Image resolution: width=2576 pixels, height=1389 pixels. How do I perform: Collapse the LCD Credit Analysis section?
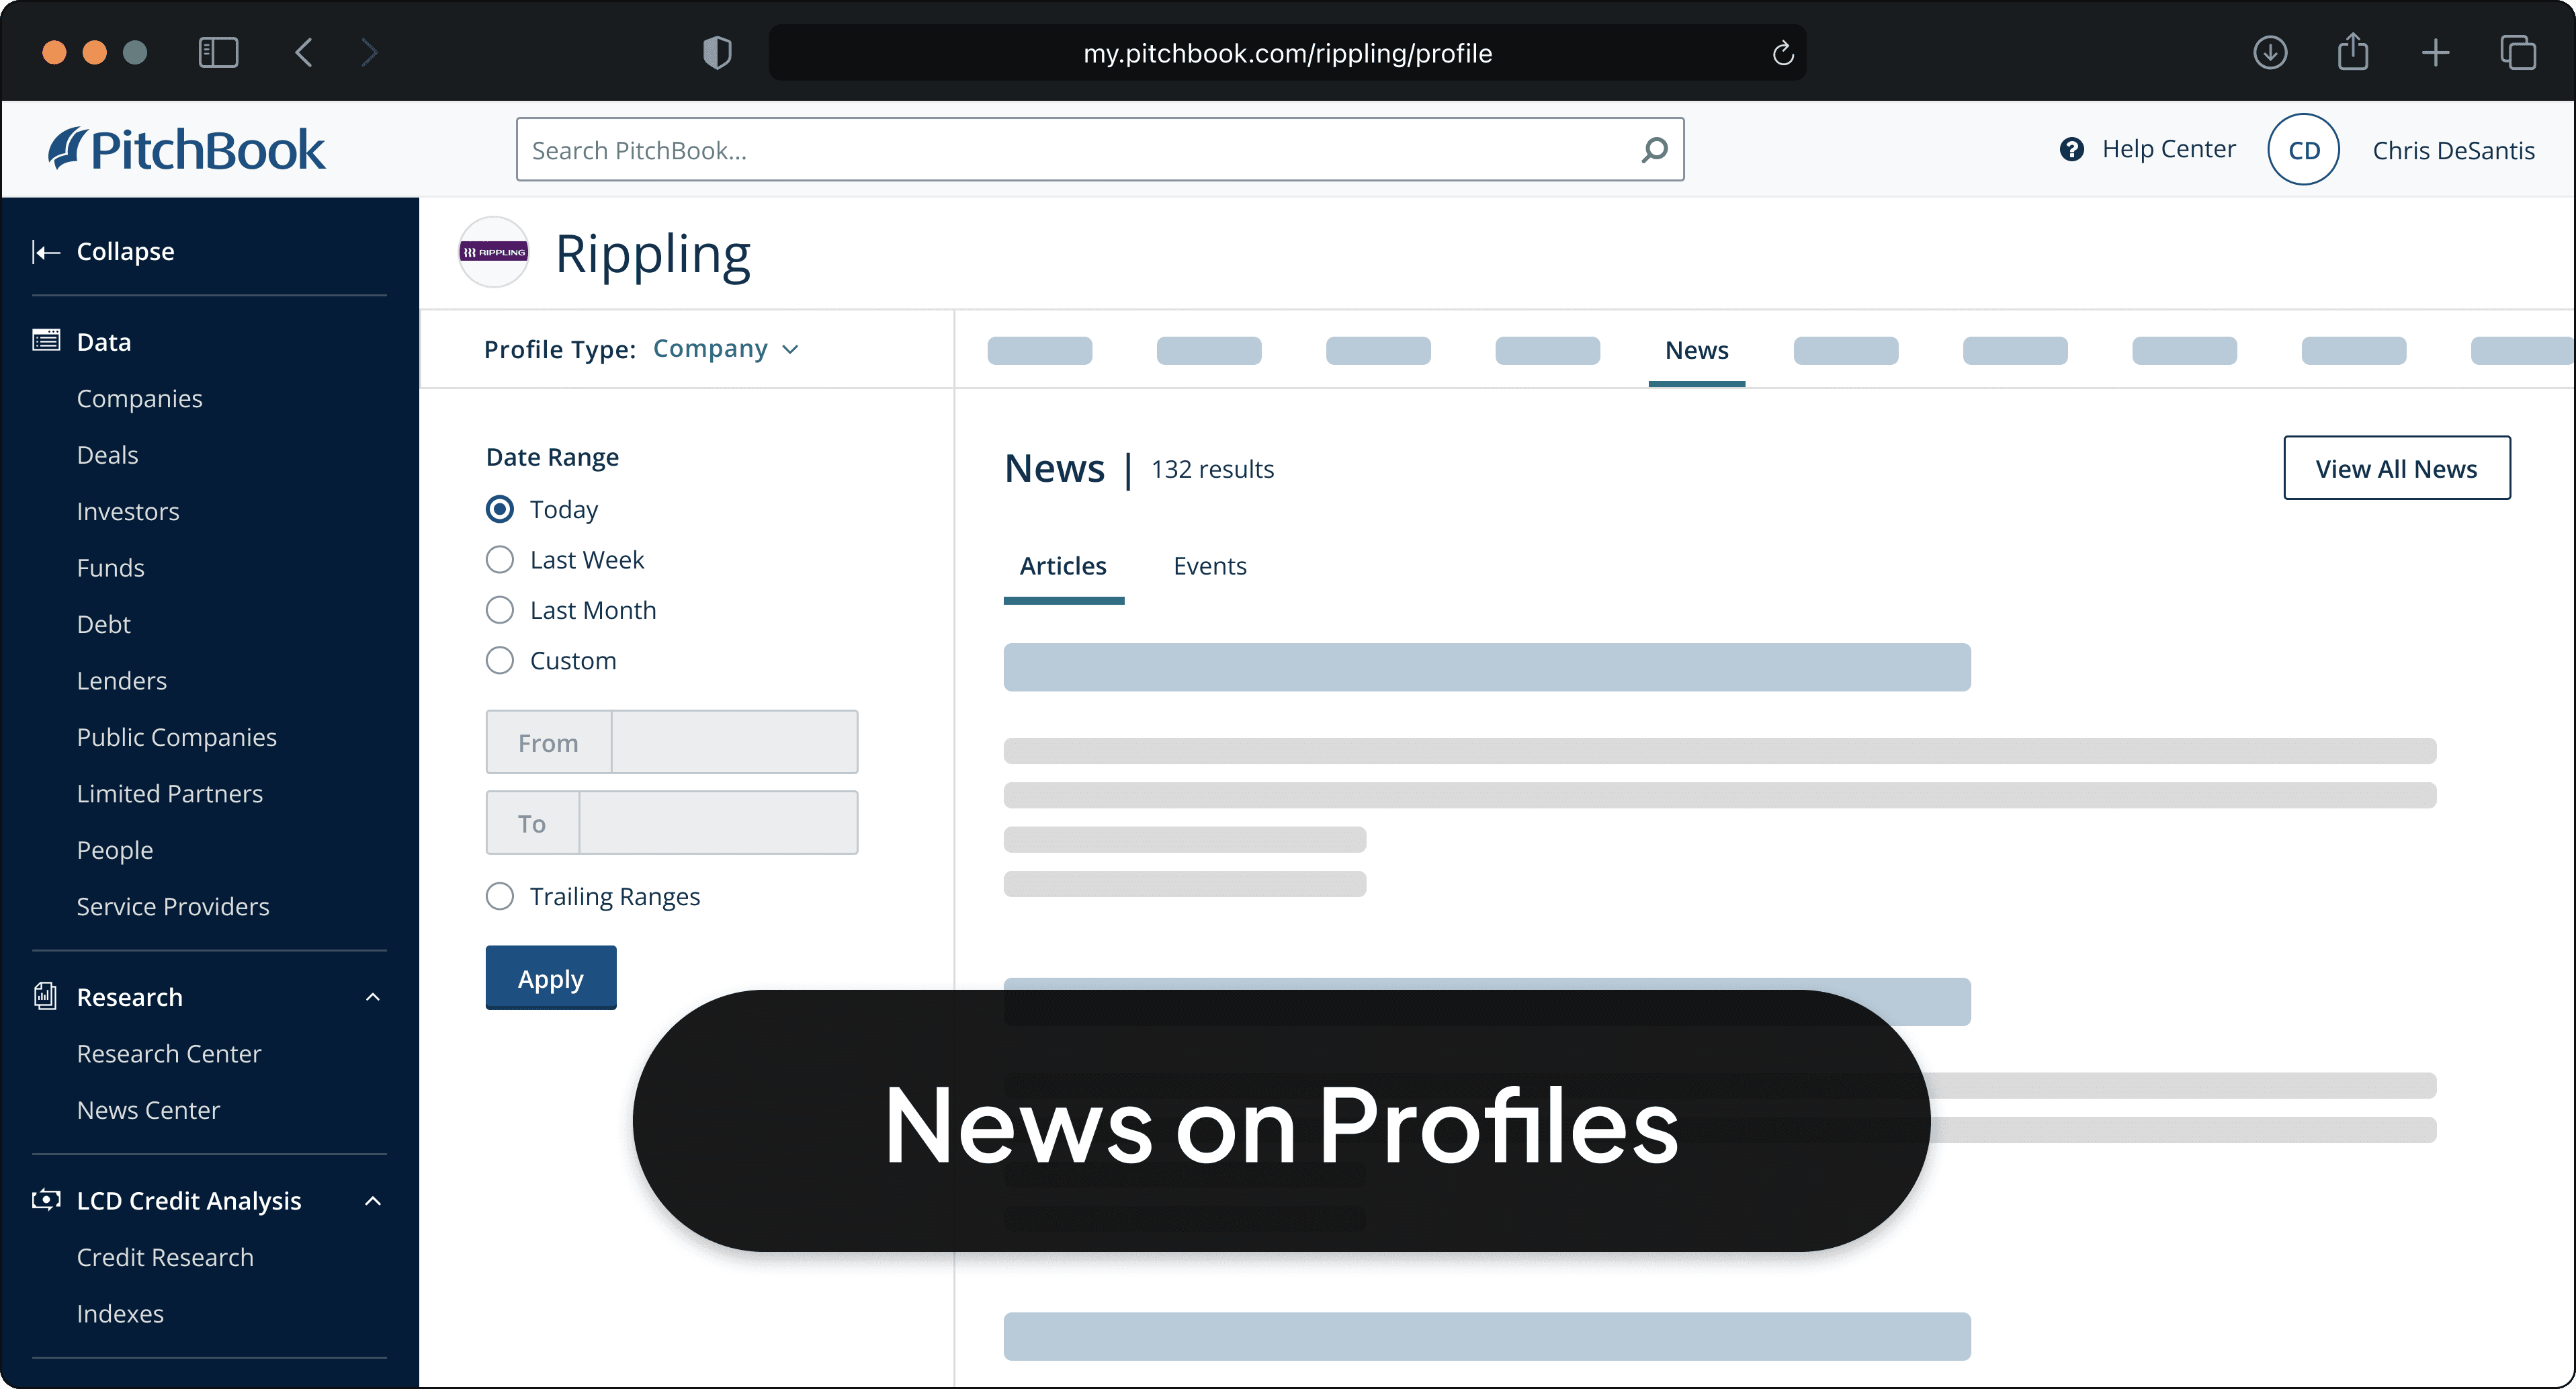(x=373, y=1201)
